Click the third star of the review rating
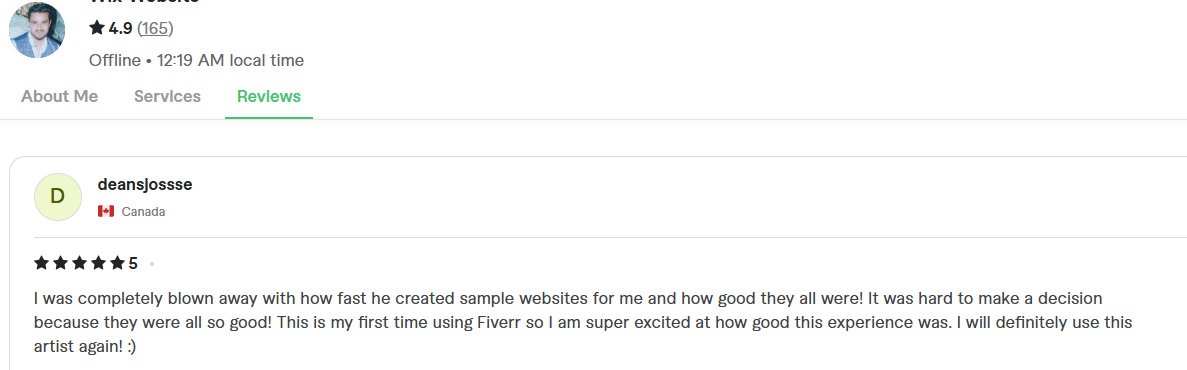The height and width of the screenshot is (370, 1187). [79, 263]
